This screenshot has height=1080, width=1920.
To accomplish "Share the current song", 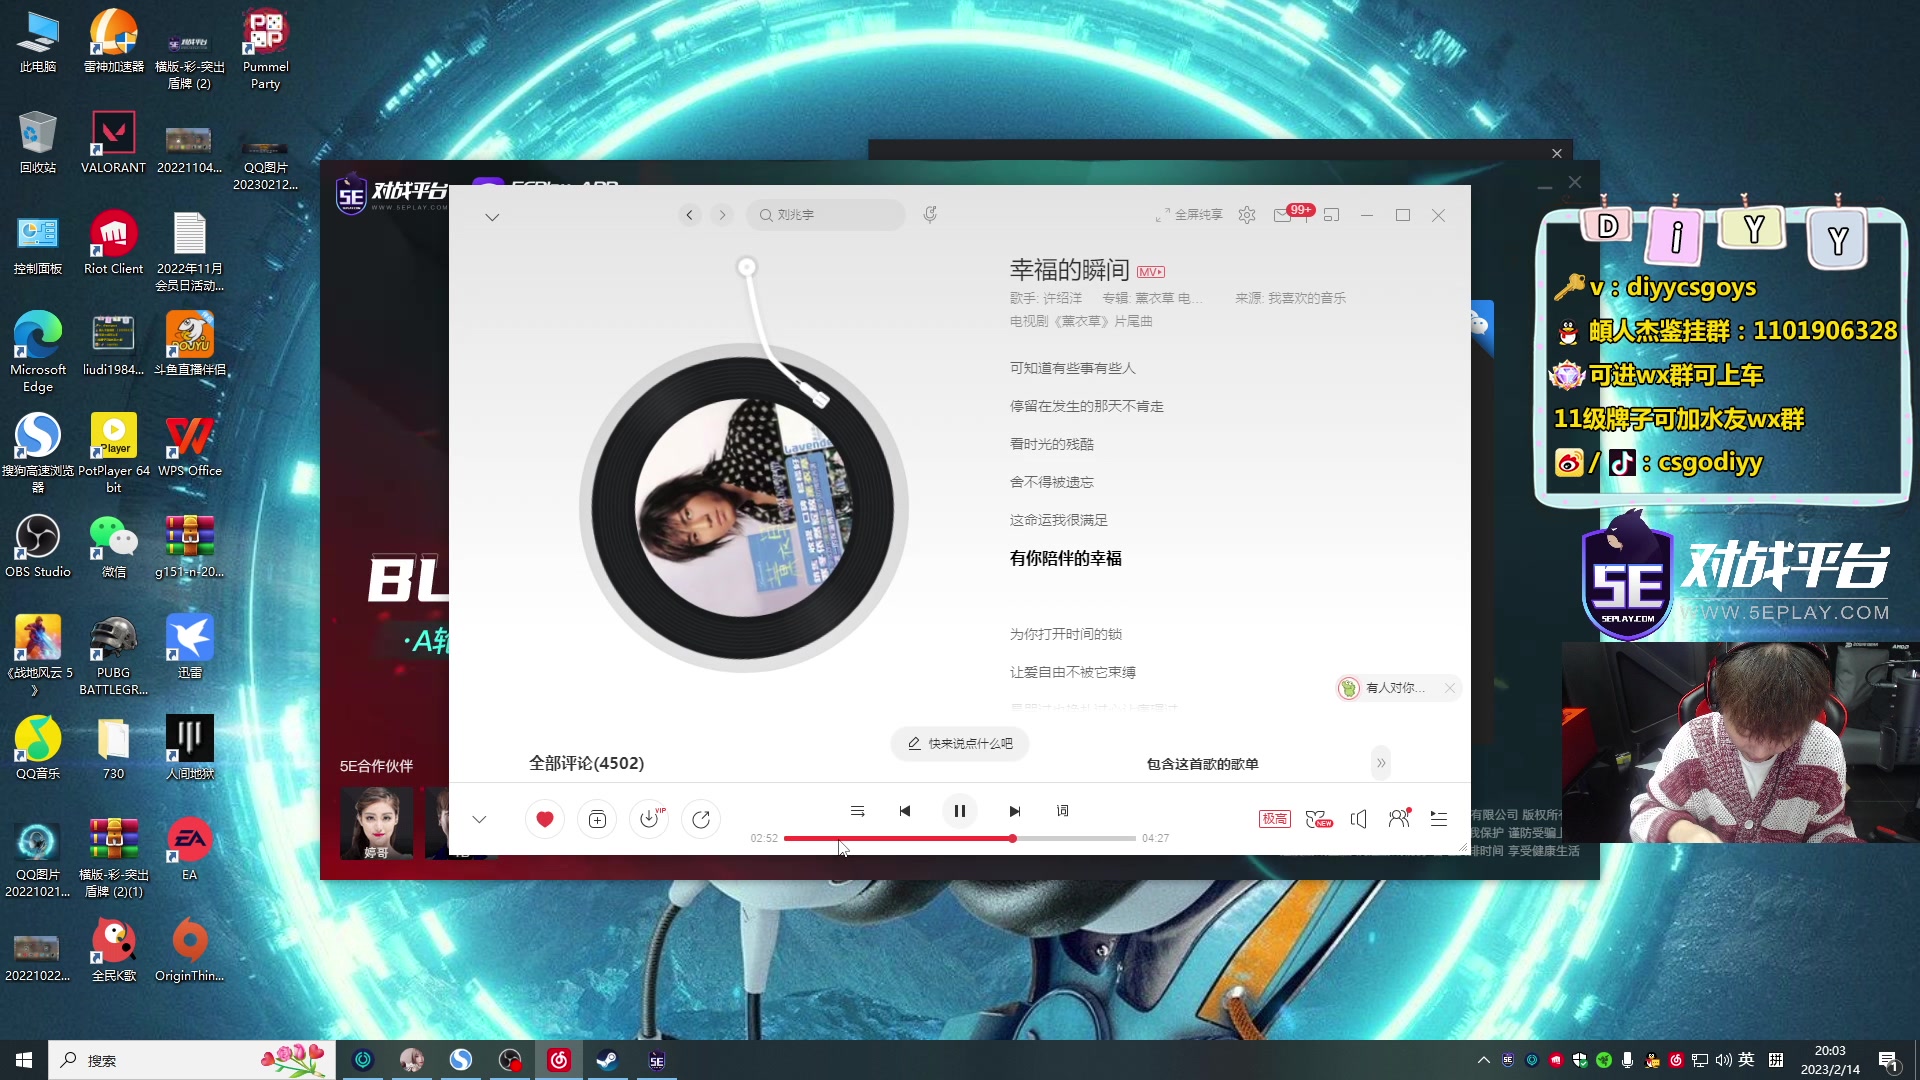I will click(x=701, y=819).
